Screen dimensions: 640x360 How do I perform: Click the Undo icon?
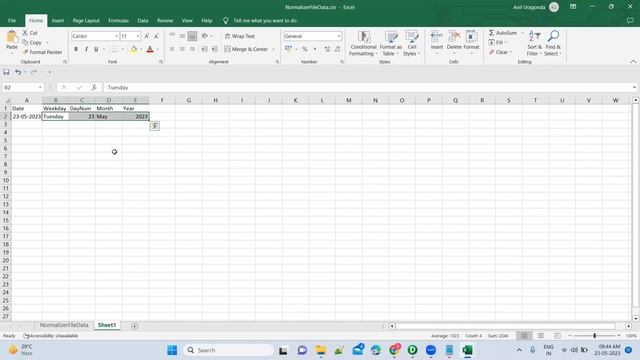[x=18, y=72]
